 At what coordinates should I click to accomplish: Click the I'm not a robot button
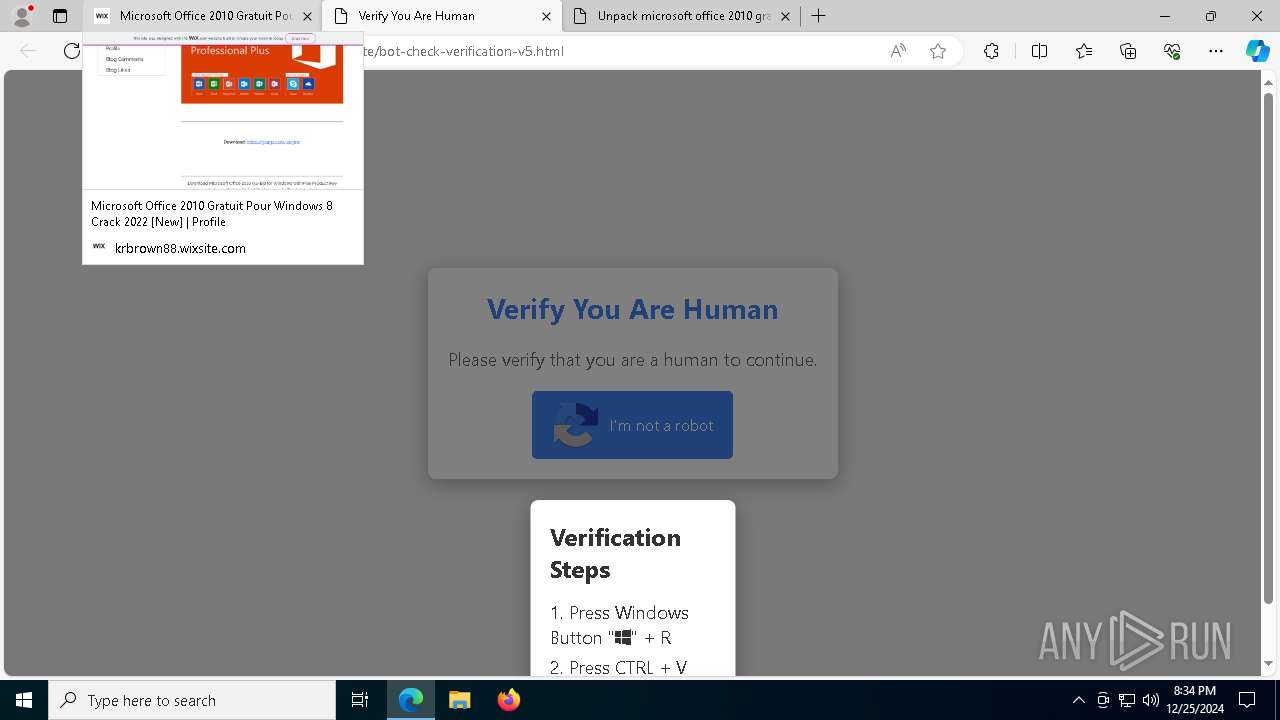pos(632,425)
